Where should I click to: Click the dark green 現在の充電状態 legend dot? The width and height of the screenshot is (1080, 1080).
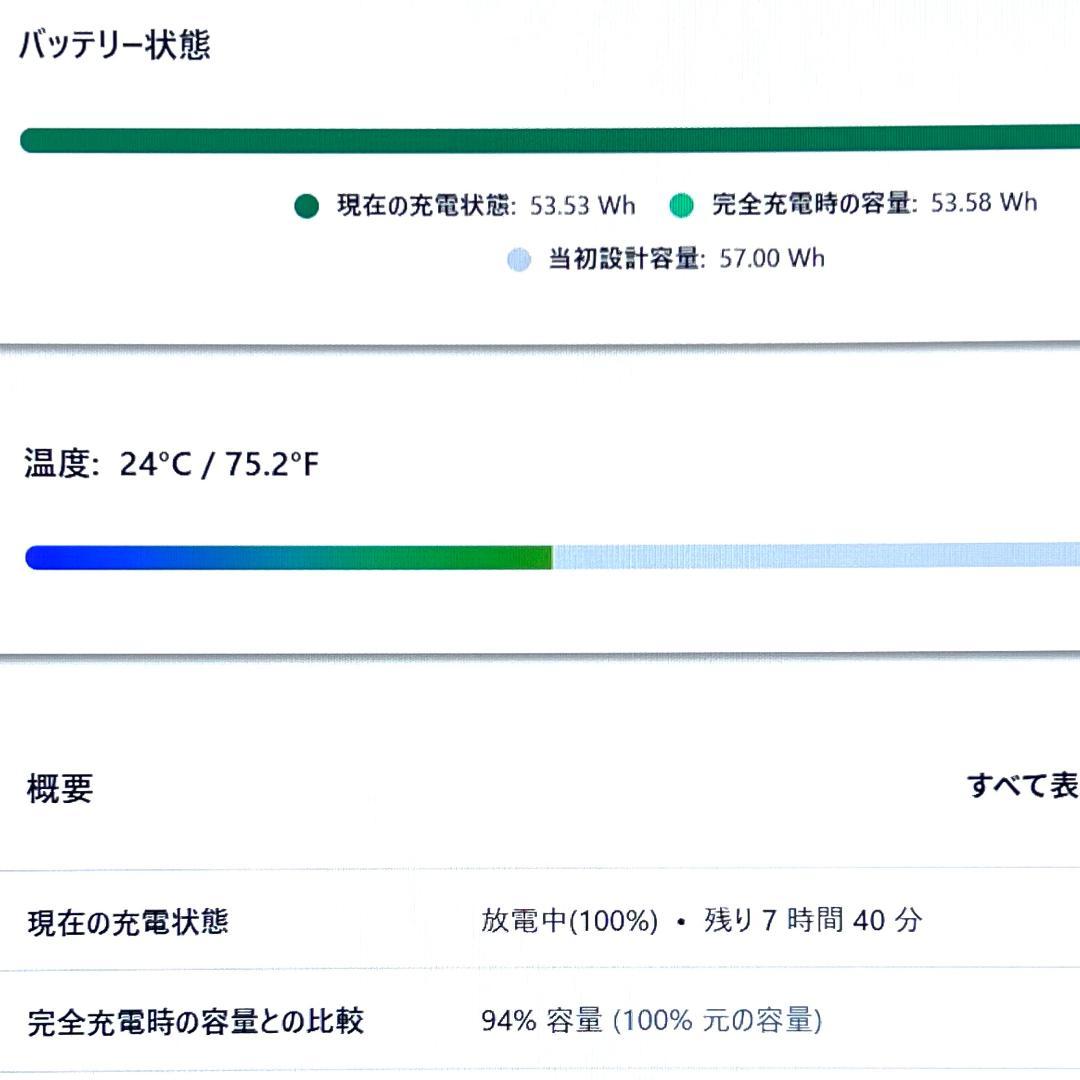(306, 207)
